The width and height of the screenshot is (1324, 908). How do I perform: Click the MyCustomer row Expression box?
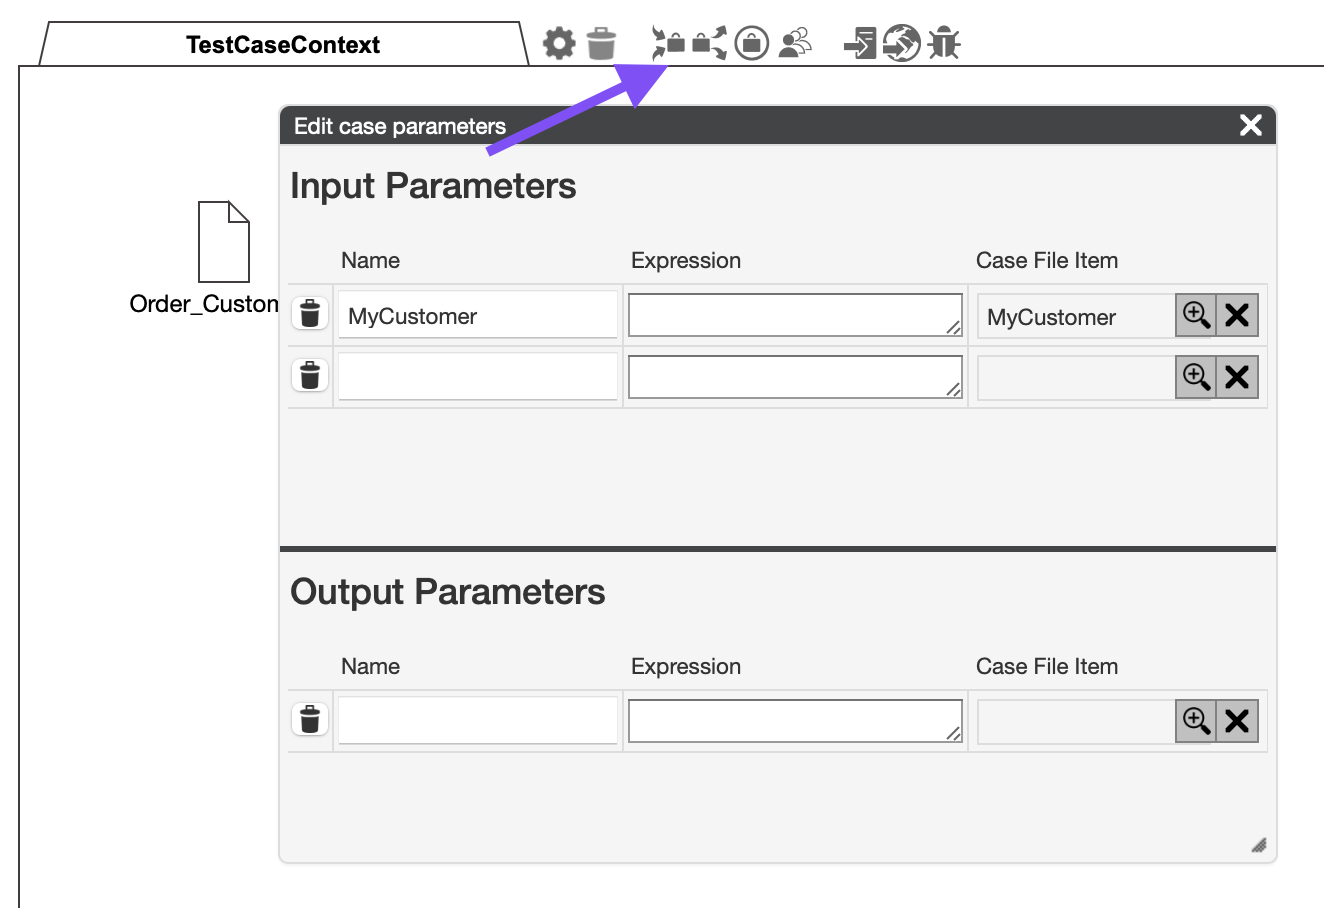pos(795,315)
